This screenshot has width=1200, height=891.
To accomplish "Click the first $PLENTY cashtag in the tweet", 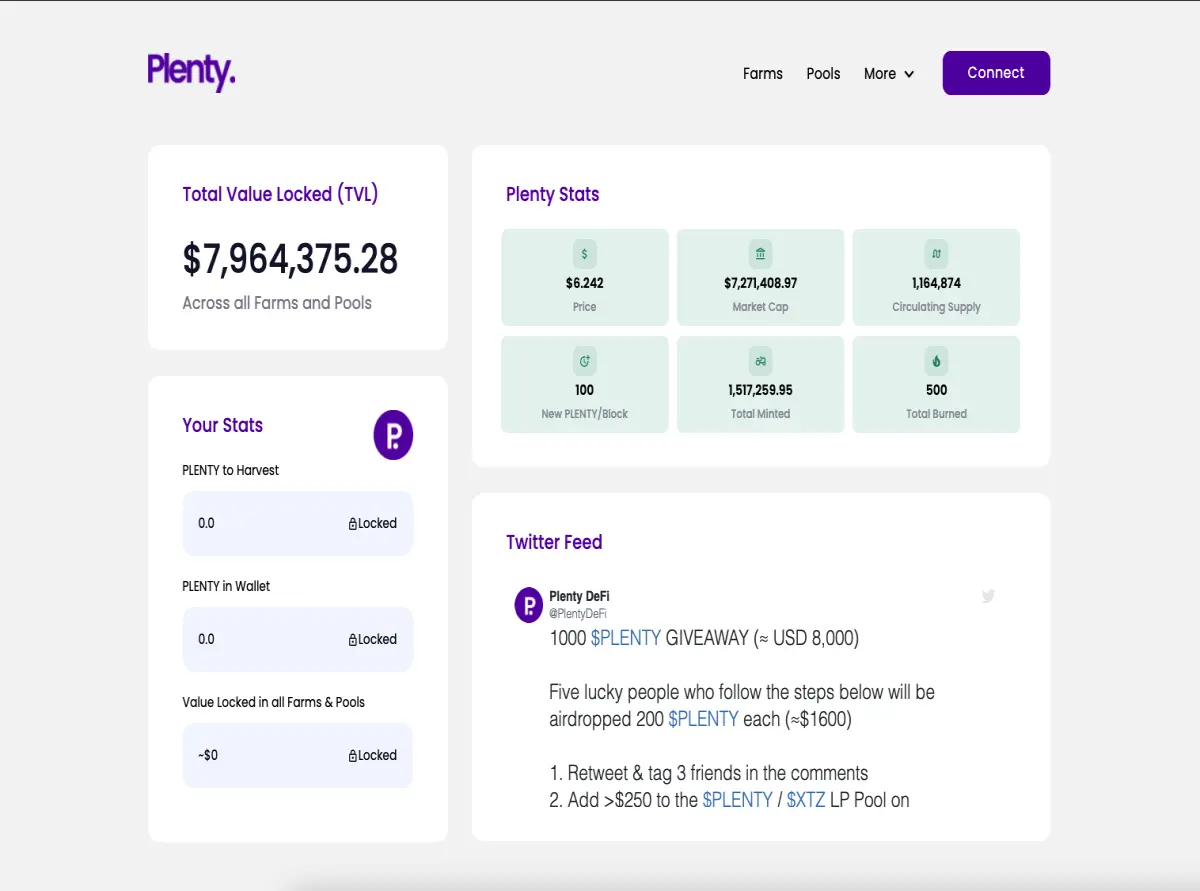I will [626, 638].
